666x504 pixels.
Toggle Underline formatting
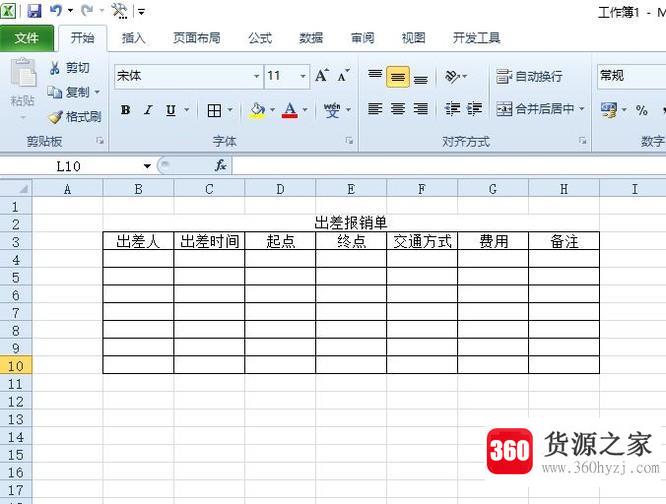click(171, 110)
